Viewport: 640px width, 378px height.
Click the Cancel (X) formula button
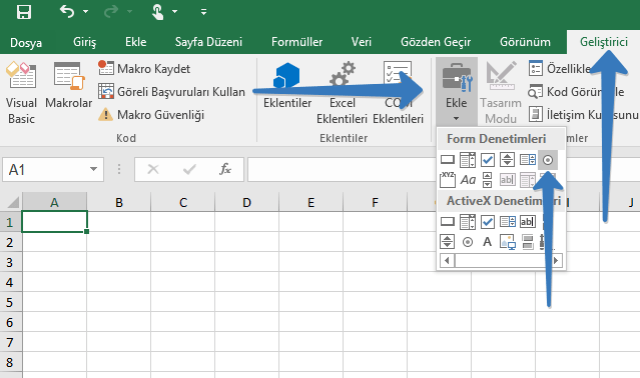(x=153, y=169)
